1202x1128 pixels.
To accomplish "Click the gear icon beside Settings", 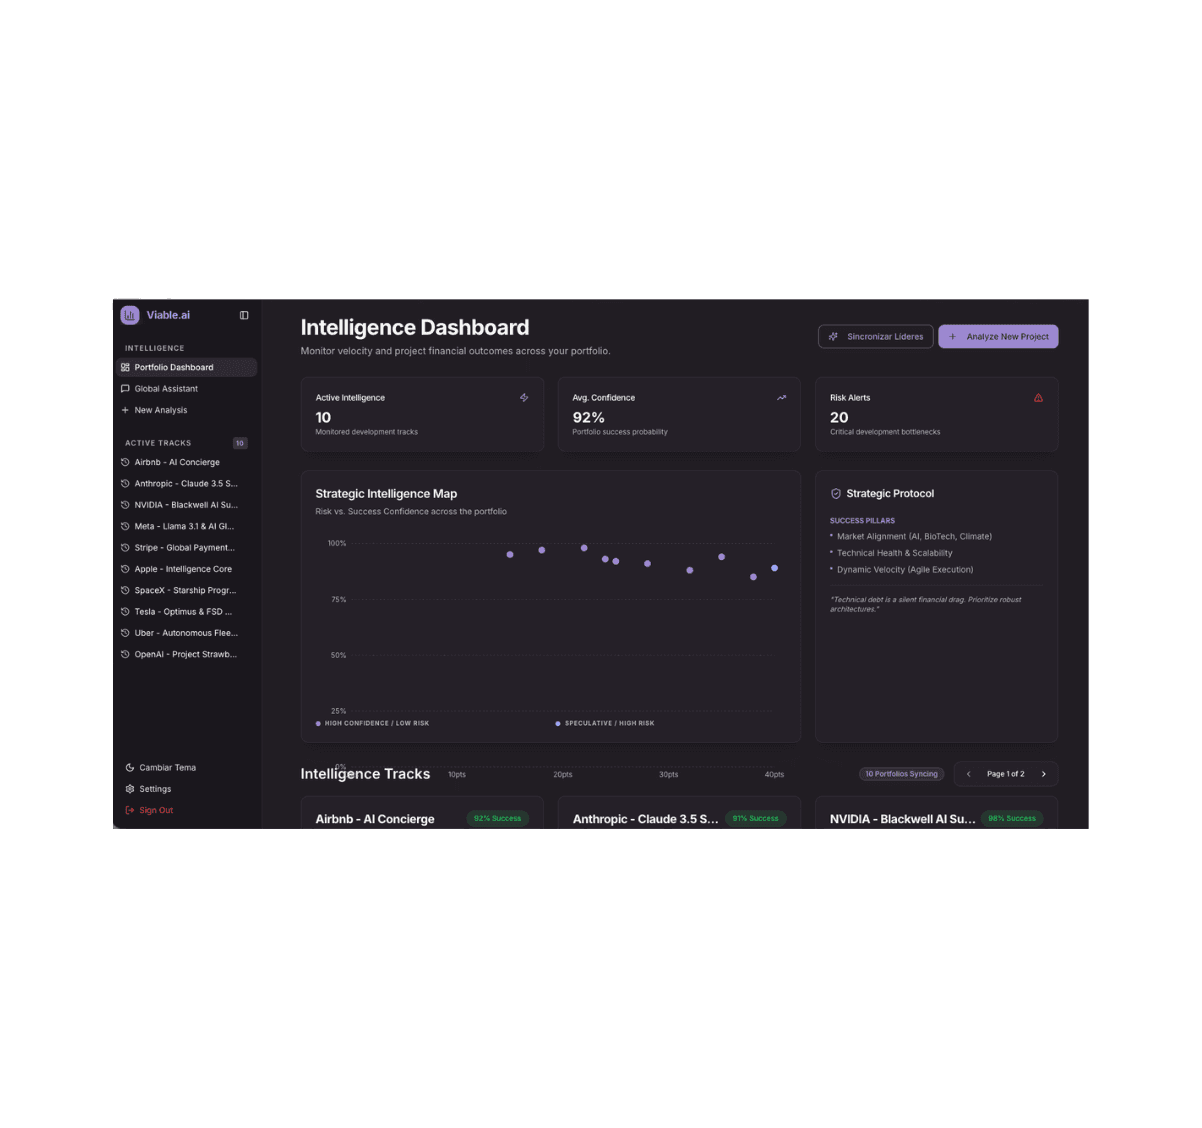I will (x=130, y=789).
